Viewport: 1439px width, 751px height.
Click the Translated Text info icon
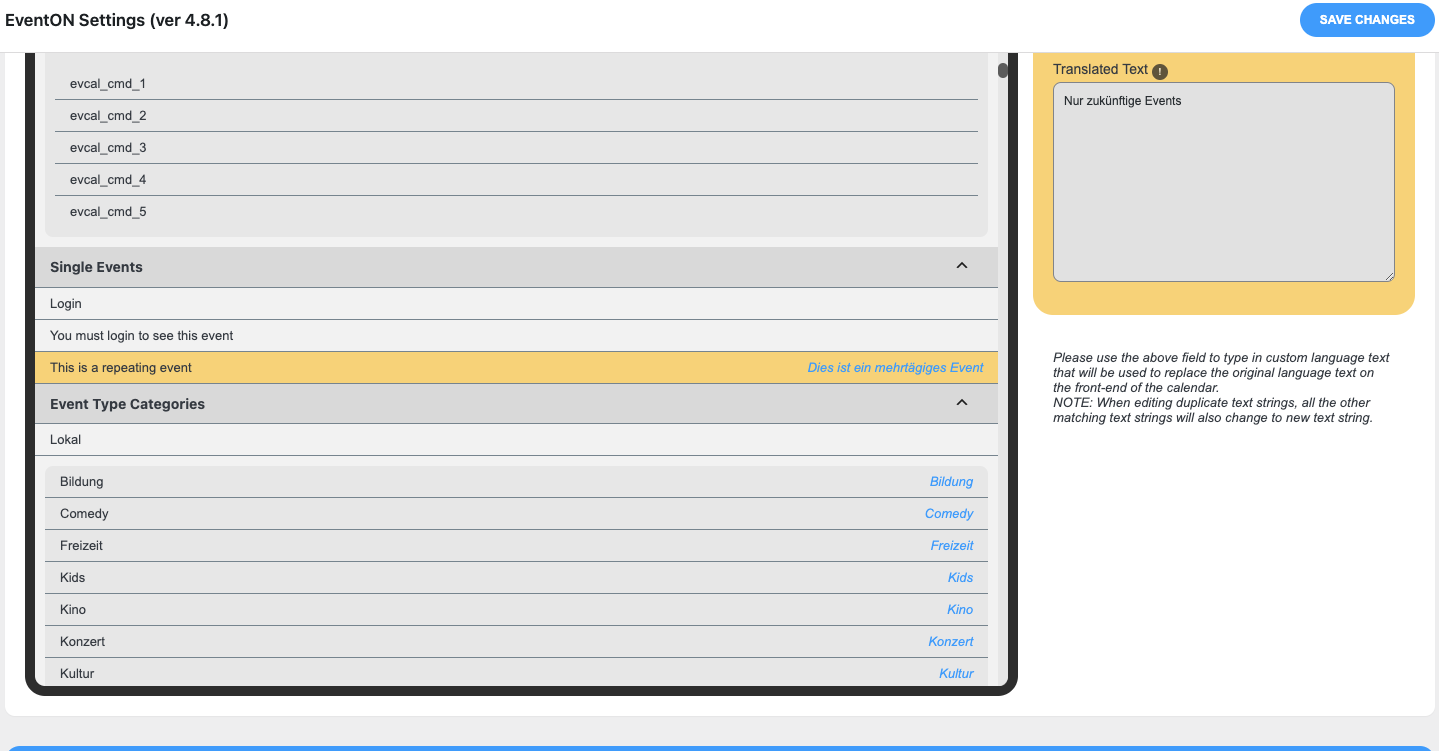tap(1160, 71)
